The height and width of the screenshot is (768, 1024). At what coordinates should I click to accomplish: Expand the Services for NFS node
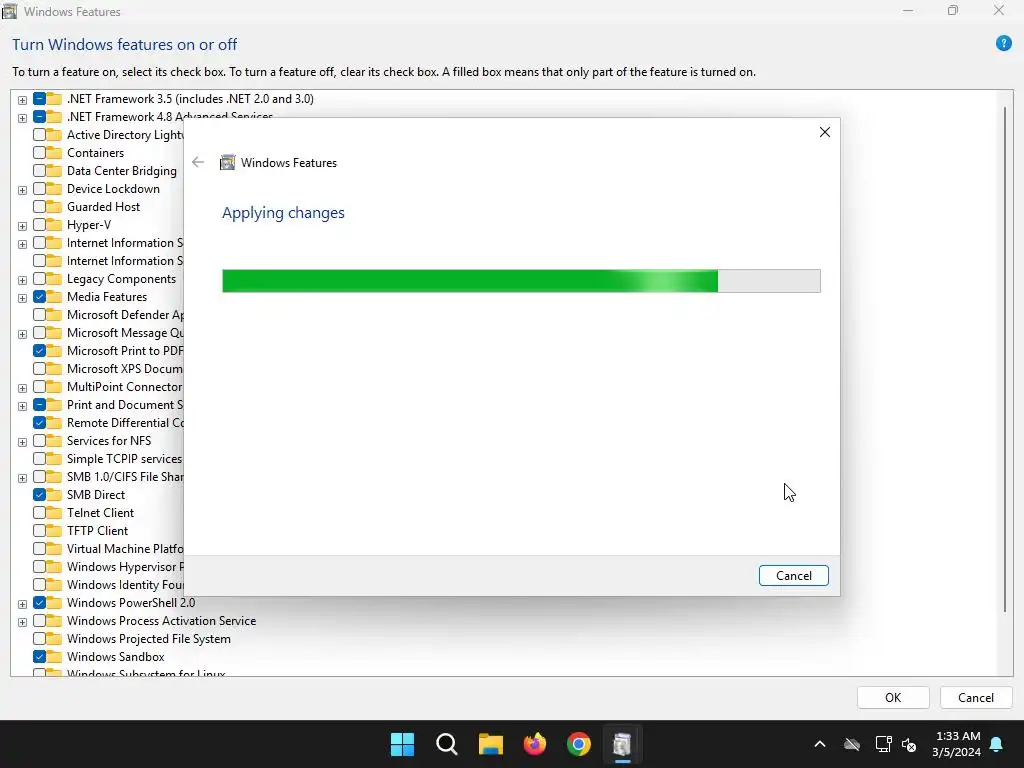[22, 442]
